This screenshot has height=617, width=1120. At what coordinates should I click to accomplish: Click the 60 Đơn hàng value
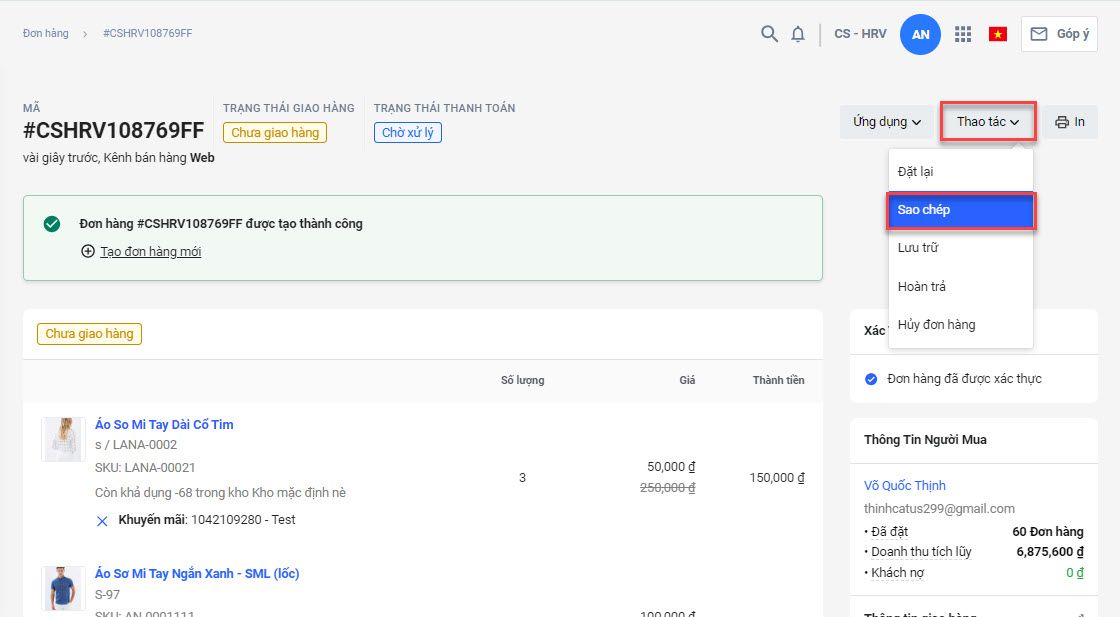[1048, 531]
